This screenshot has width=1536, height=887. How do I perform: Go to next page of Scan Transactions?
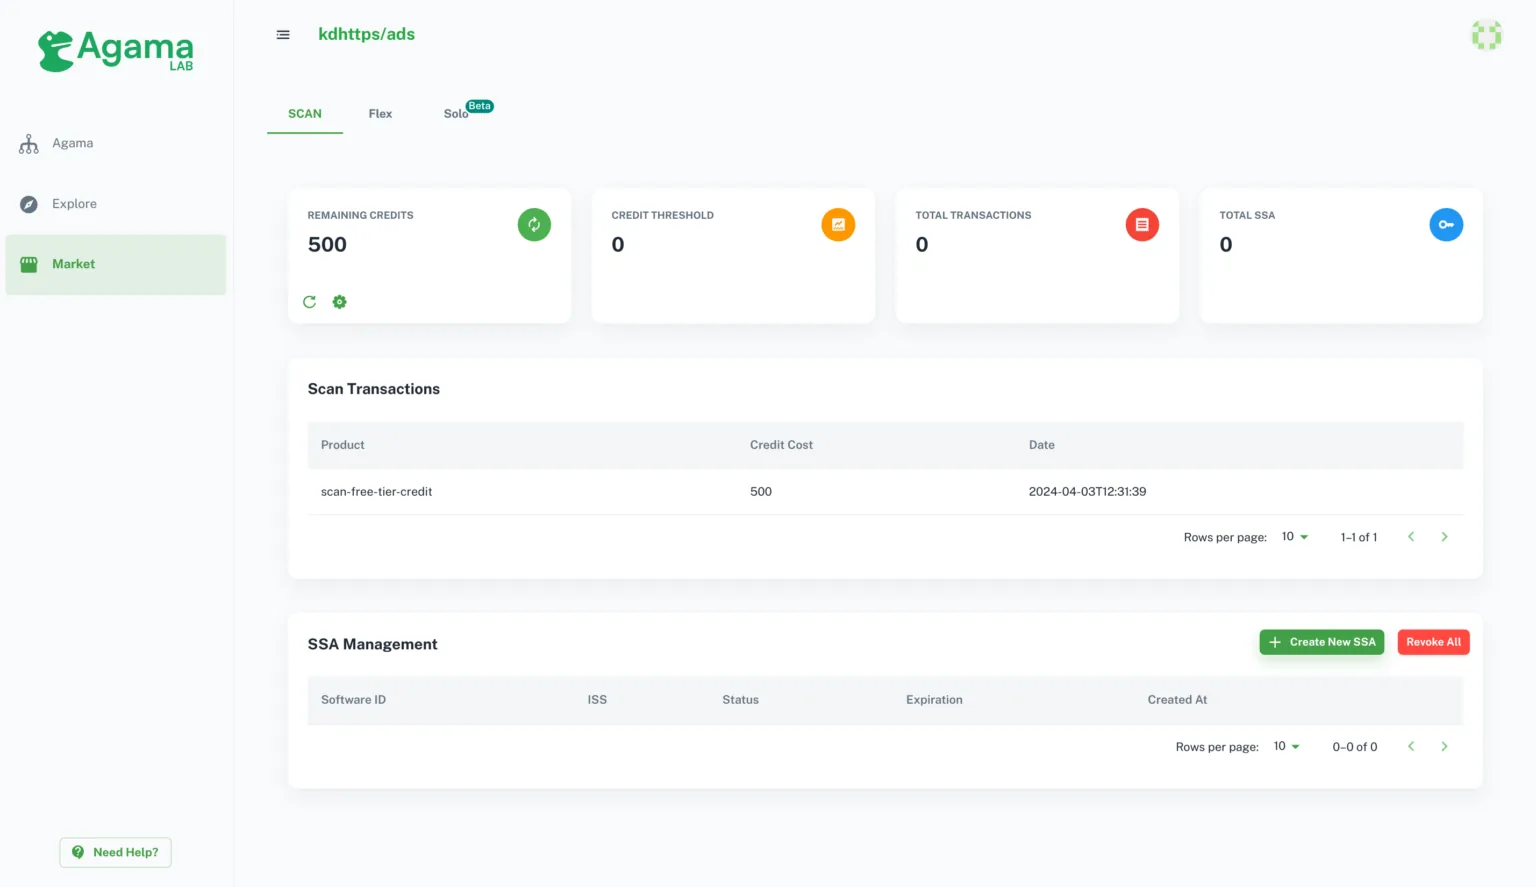click(1444, 537)
